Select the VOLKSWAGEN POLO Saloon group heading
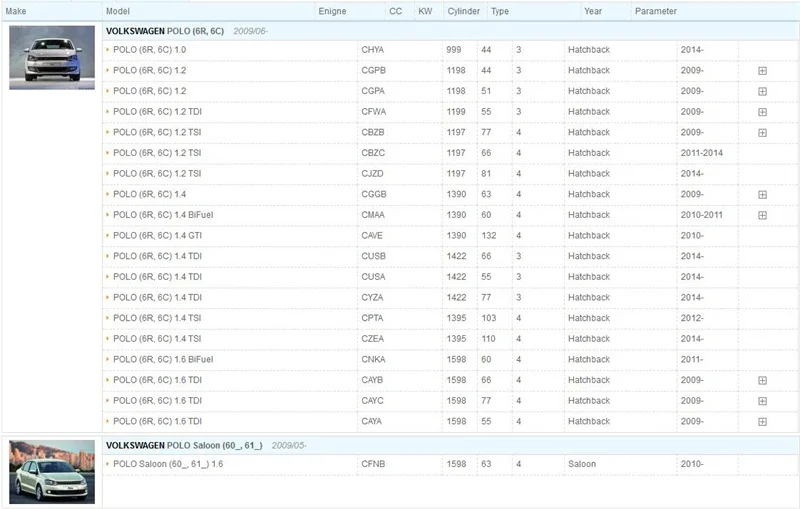The image size is (800, 509). click(184, 445)
